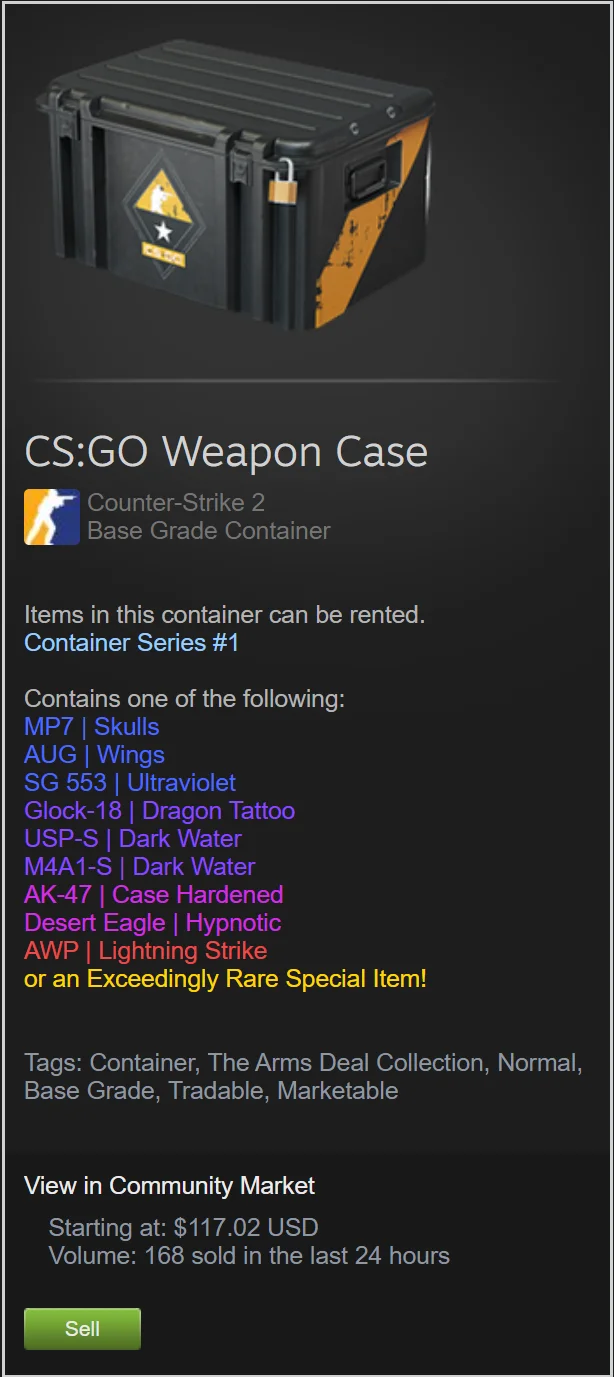Select AK-47 | Case Hardened entry
Image resolution: width=614 pixels, height=1377 pixels.
click(154, 895)
